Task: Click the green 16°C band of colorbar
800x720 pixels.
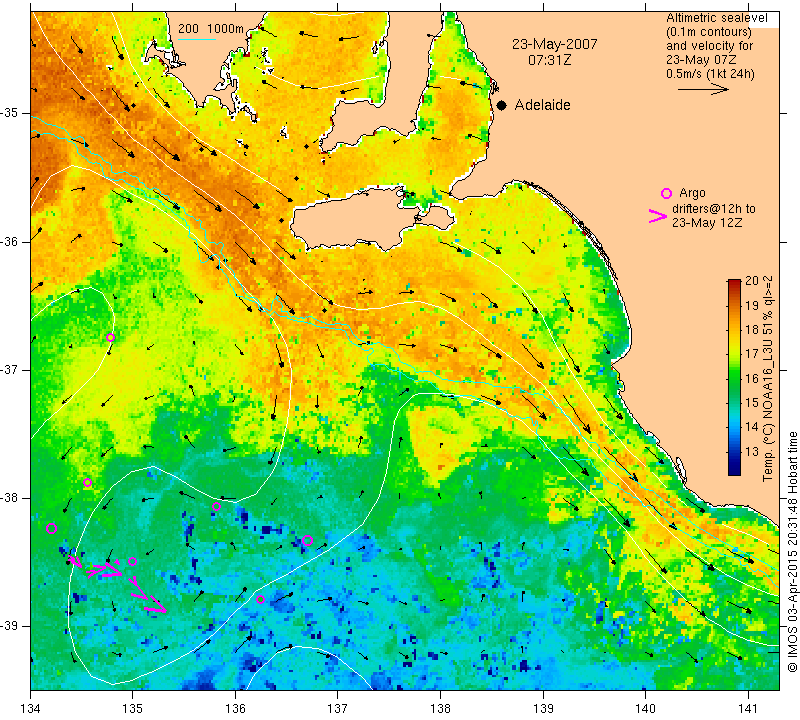Action: (734, 378)
